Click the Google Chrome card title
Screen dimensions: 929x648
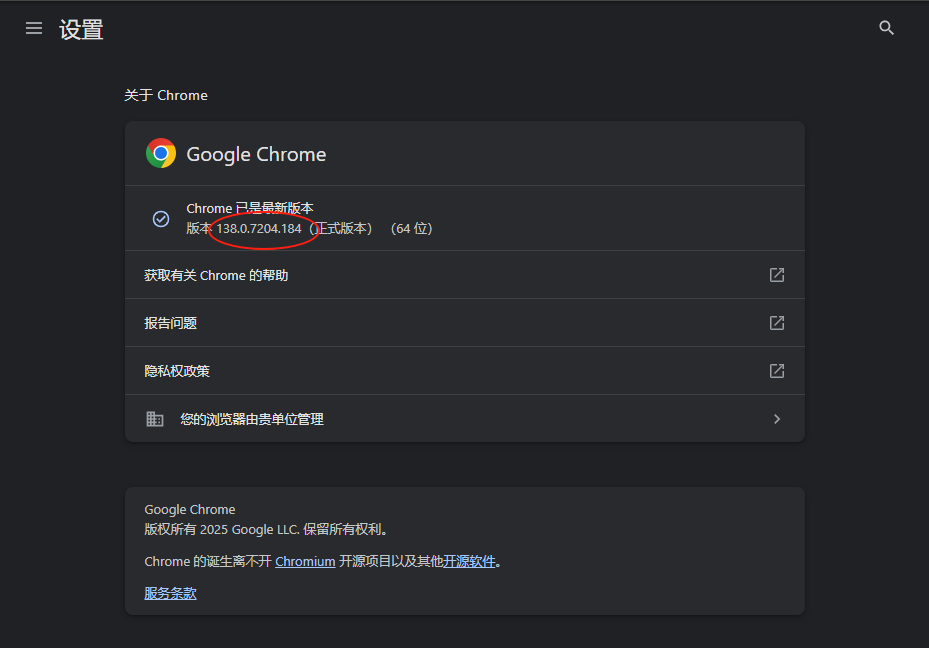click(x=256, y=154)
